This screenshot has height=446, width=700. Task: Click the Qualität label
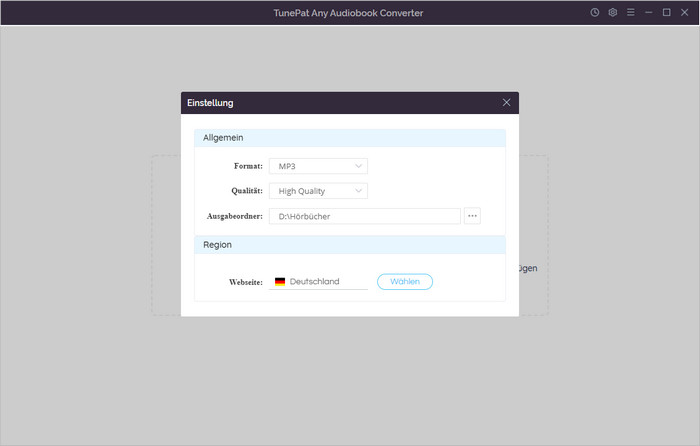pyautogui.click(x=247, y=191)
